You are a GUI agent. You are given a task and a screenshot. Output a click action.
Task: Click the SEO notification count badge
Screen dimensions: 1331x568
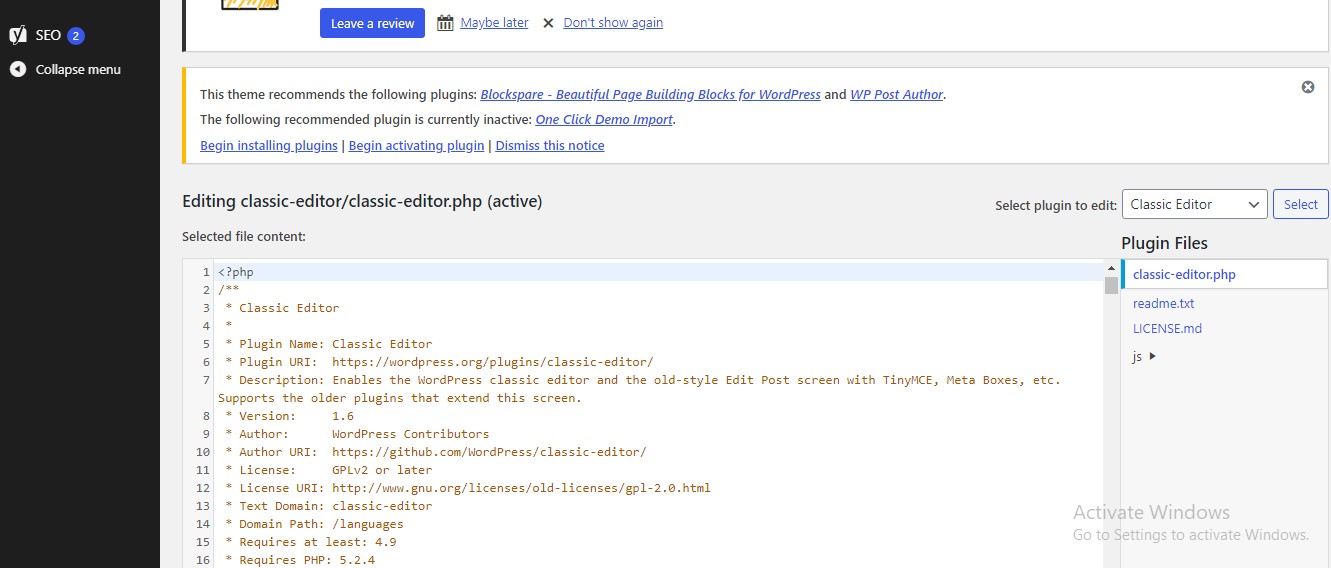point(76,36)
